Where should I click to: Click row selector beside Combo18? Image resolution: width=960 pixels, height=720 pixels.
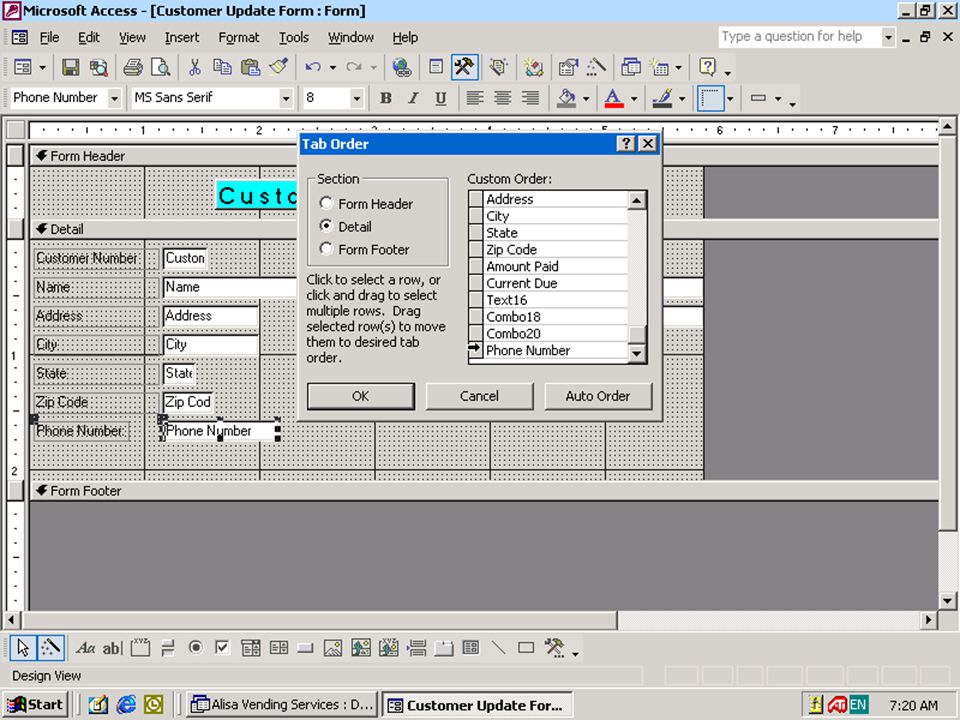point(476,317)
